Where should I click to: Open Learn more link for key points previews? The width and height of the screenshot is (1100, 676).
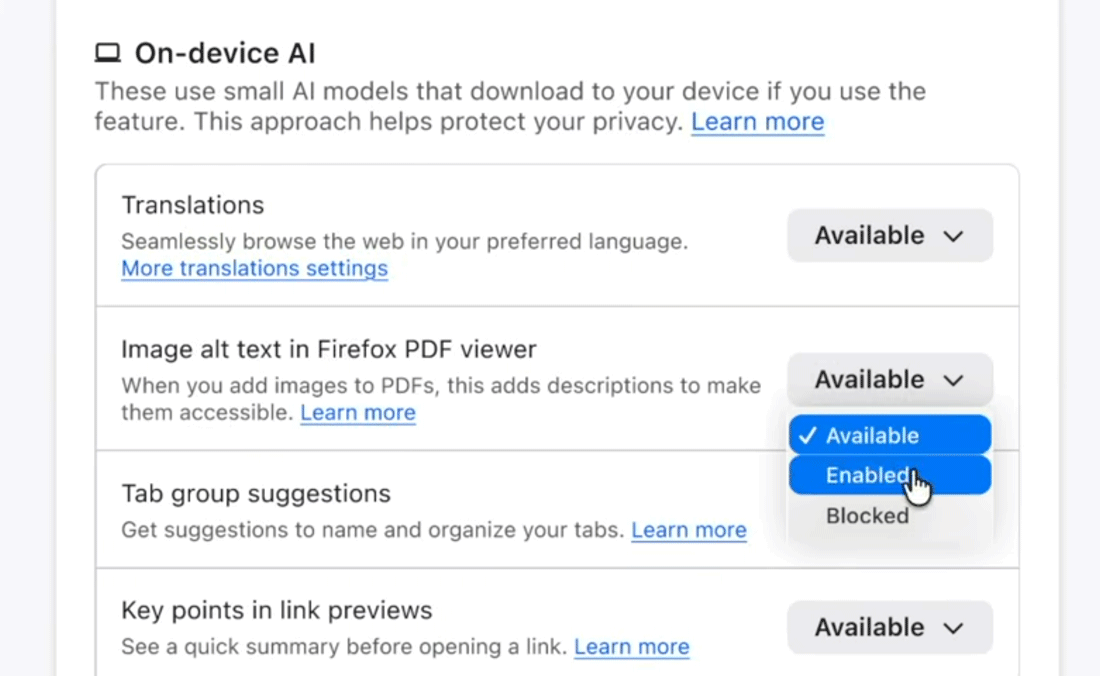[631, 647]
